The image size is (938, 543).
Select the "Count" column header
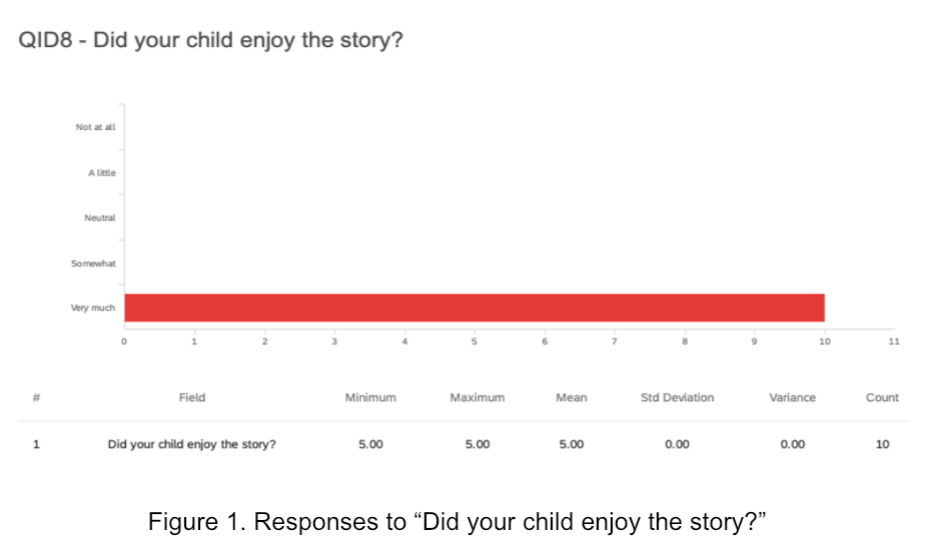click(x=882, y=397)
